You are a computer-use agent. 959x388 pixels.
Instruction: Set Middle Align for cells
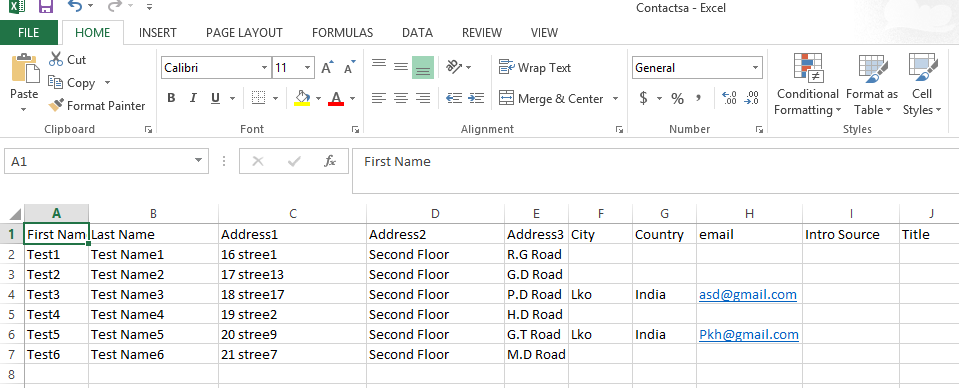pyautogui.click(x=401, y=66)
